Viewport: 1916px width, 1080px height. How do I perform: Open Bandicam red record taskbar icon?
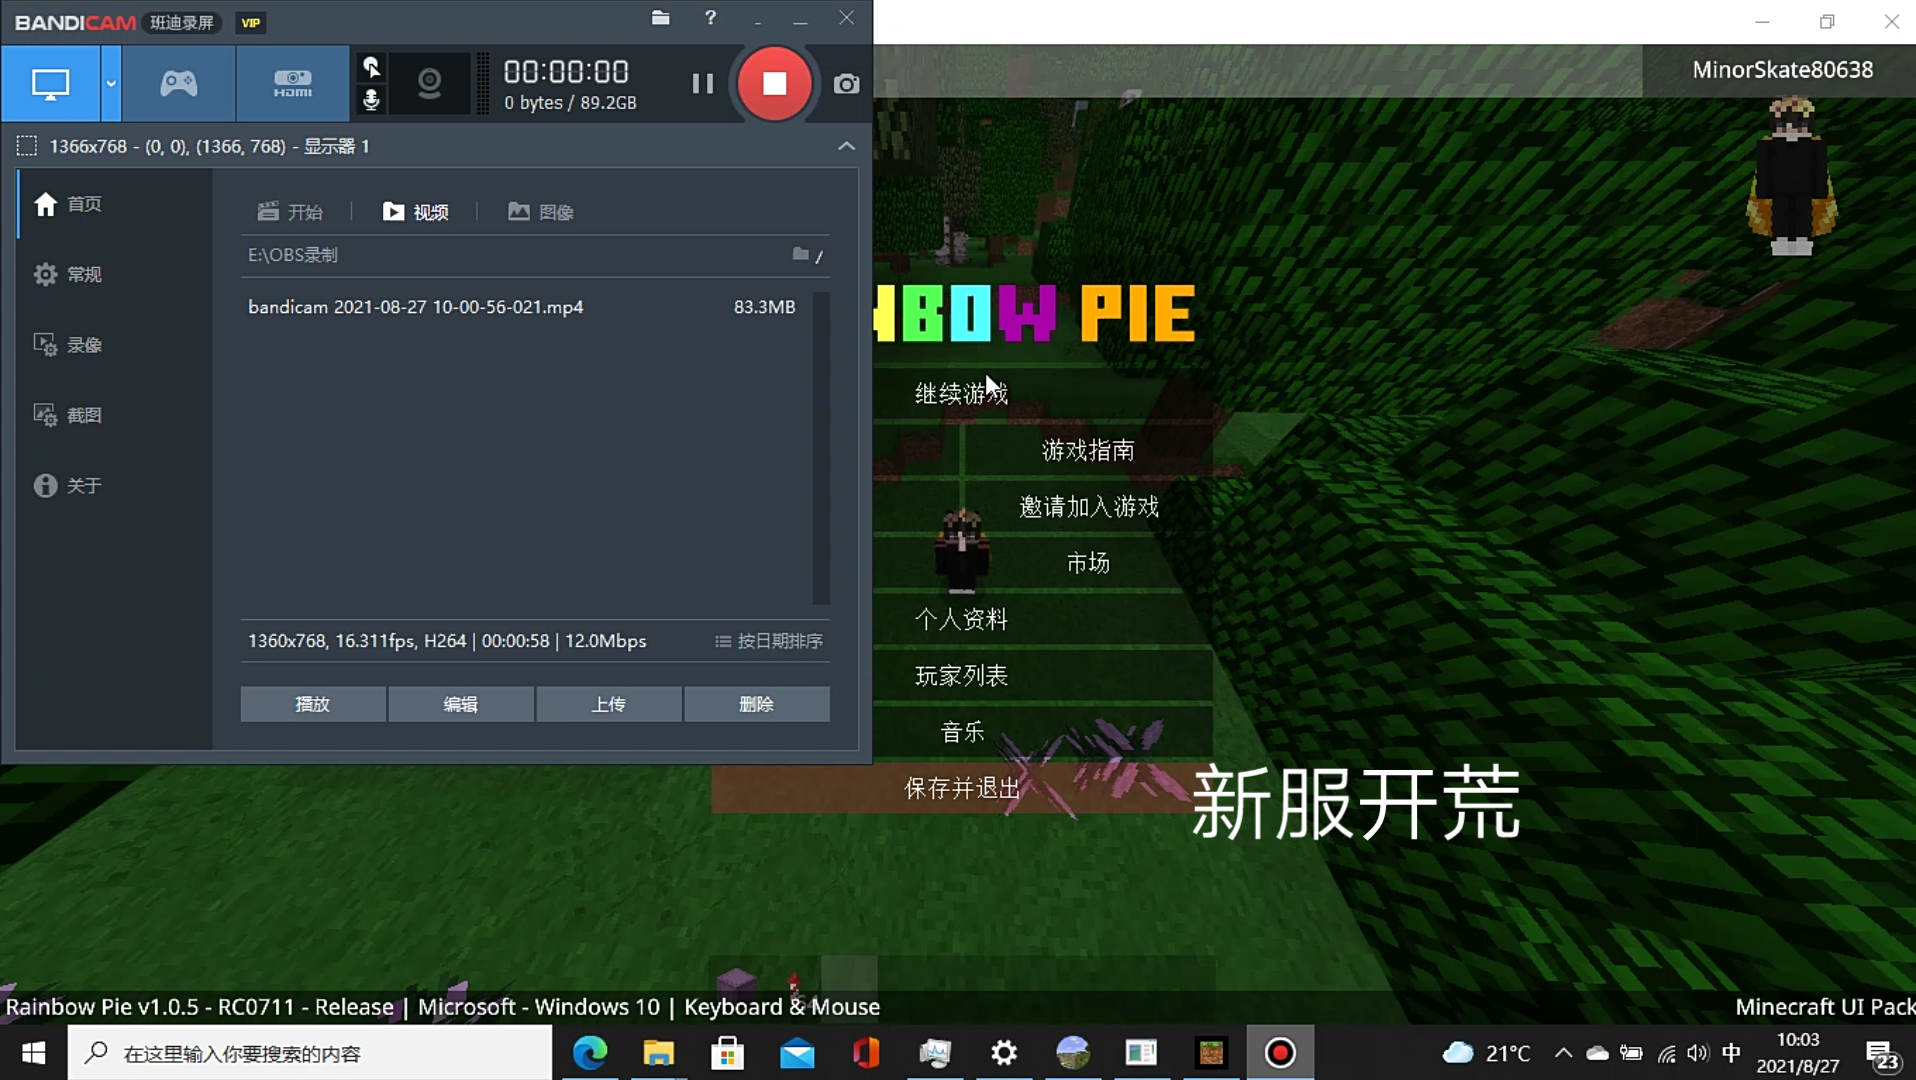(x=1280, y=1053)
